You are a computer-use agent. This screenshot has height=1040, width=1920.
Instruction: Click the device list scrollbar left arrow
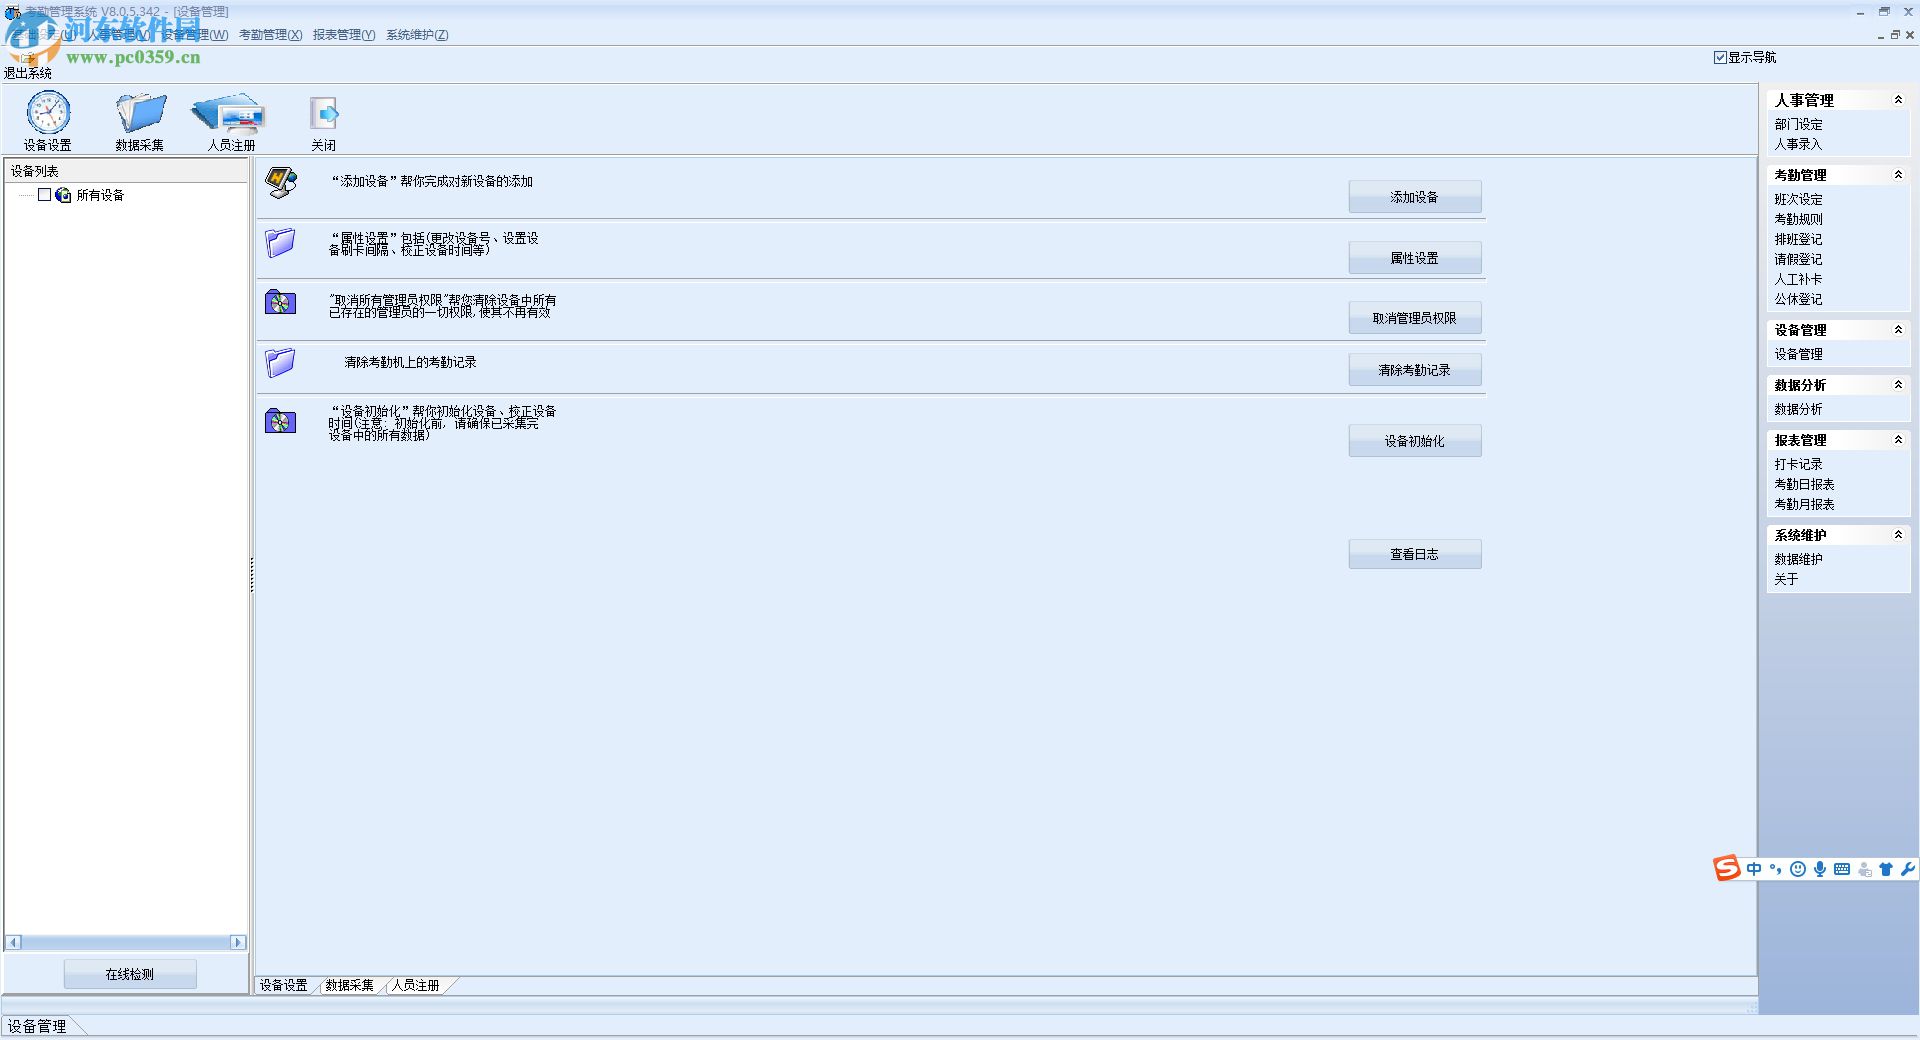click(13, 942)
